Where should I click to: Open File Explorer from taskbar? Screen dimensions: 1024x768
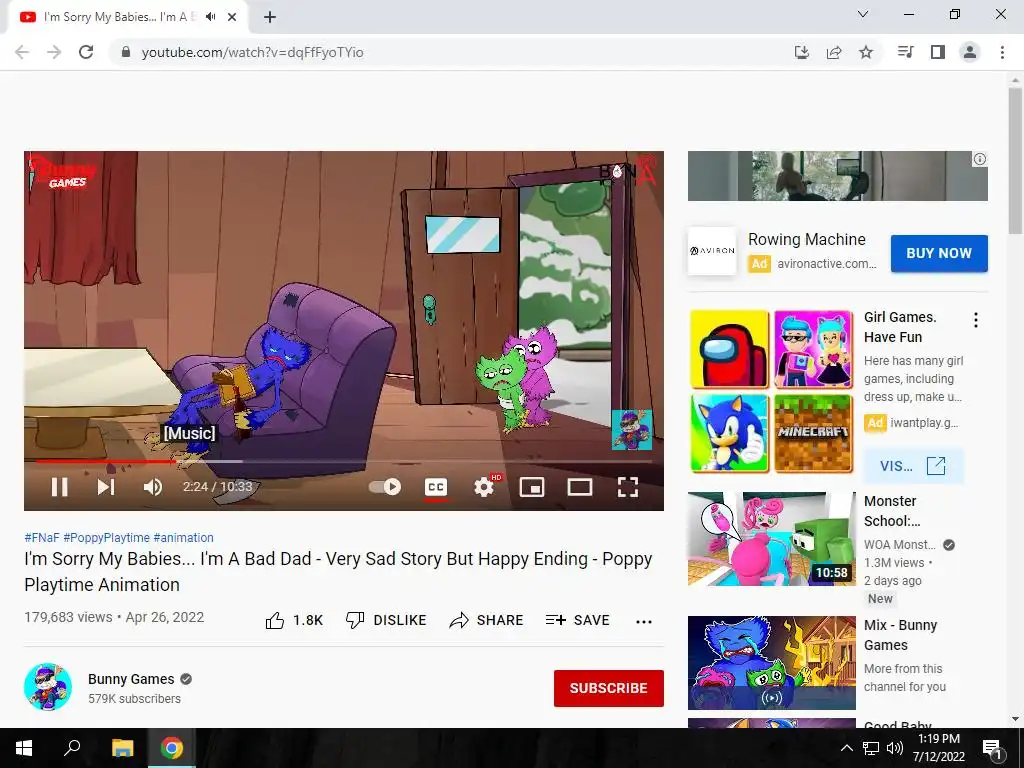[x=122, y=748]
